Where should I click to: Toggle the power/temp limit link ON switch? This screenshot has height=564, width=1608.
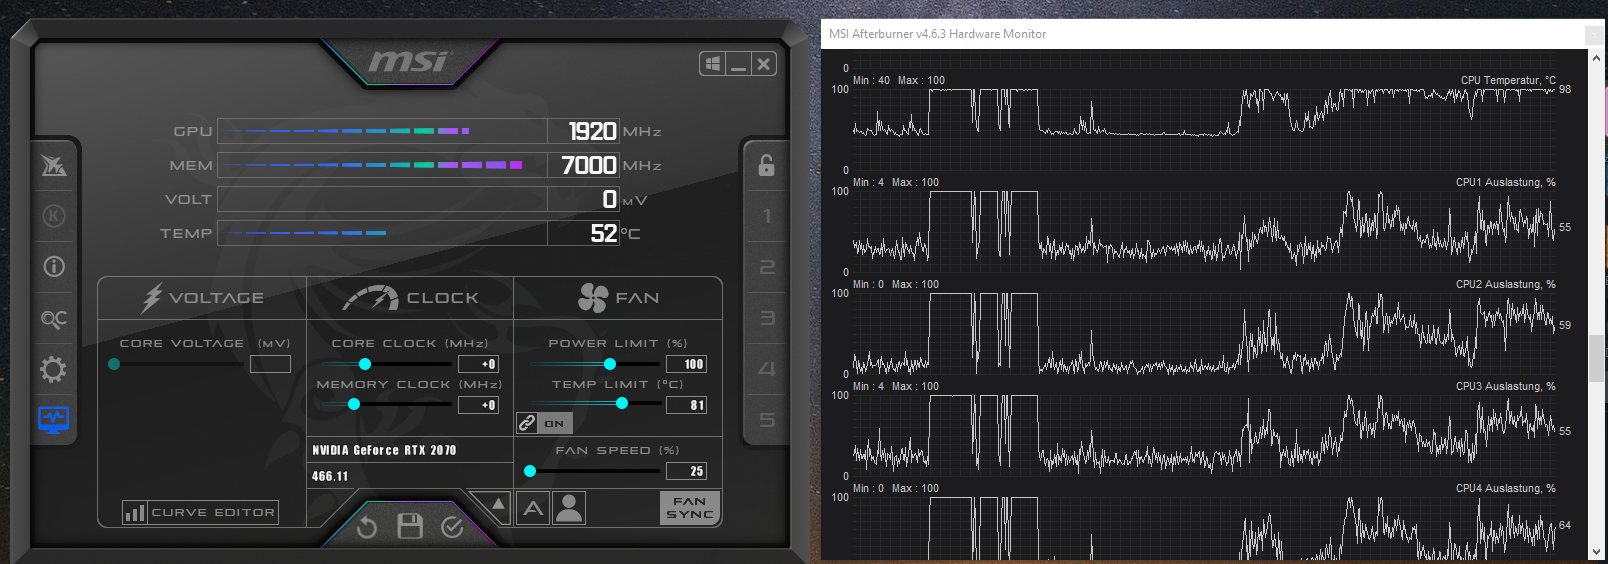pyautogui.click(x=555, y=423)
